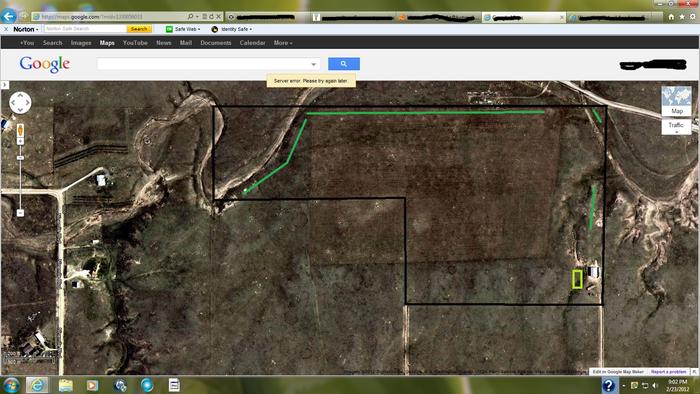This screenshot has height=394, width=700.
Task: Switch to Map view thumbnail
Action: coord(676,101)
